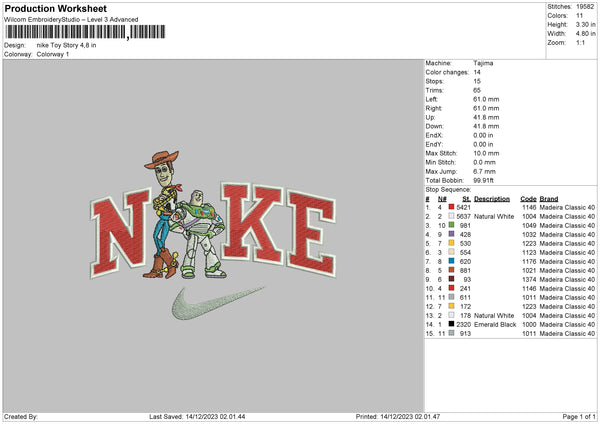
Task: Select the Min Stitch value 0.0 mm
Action: 484,162
